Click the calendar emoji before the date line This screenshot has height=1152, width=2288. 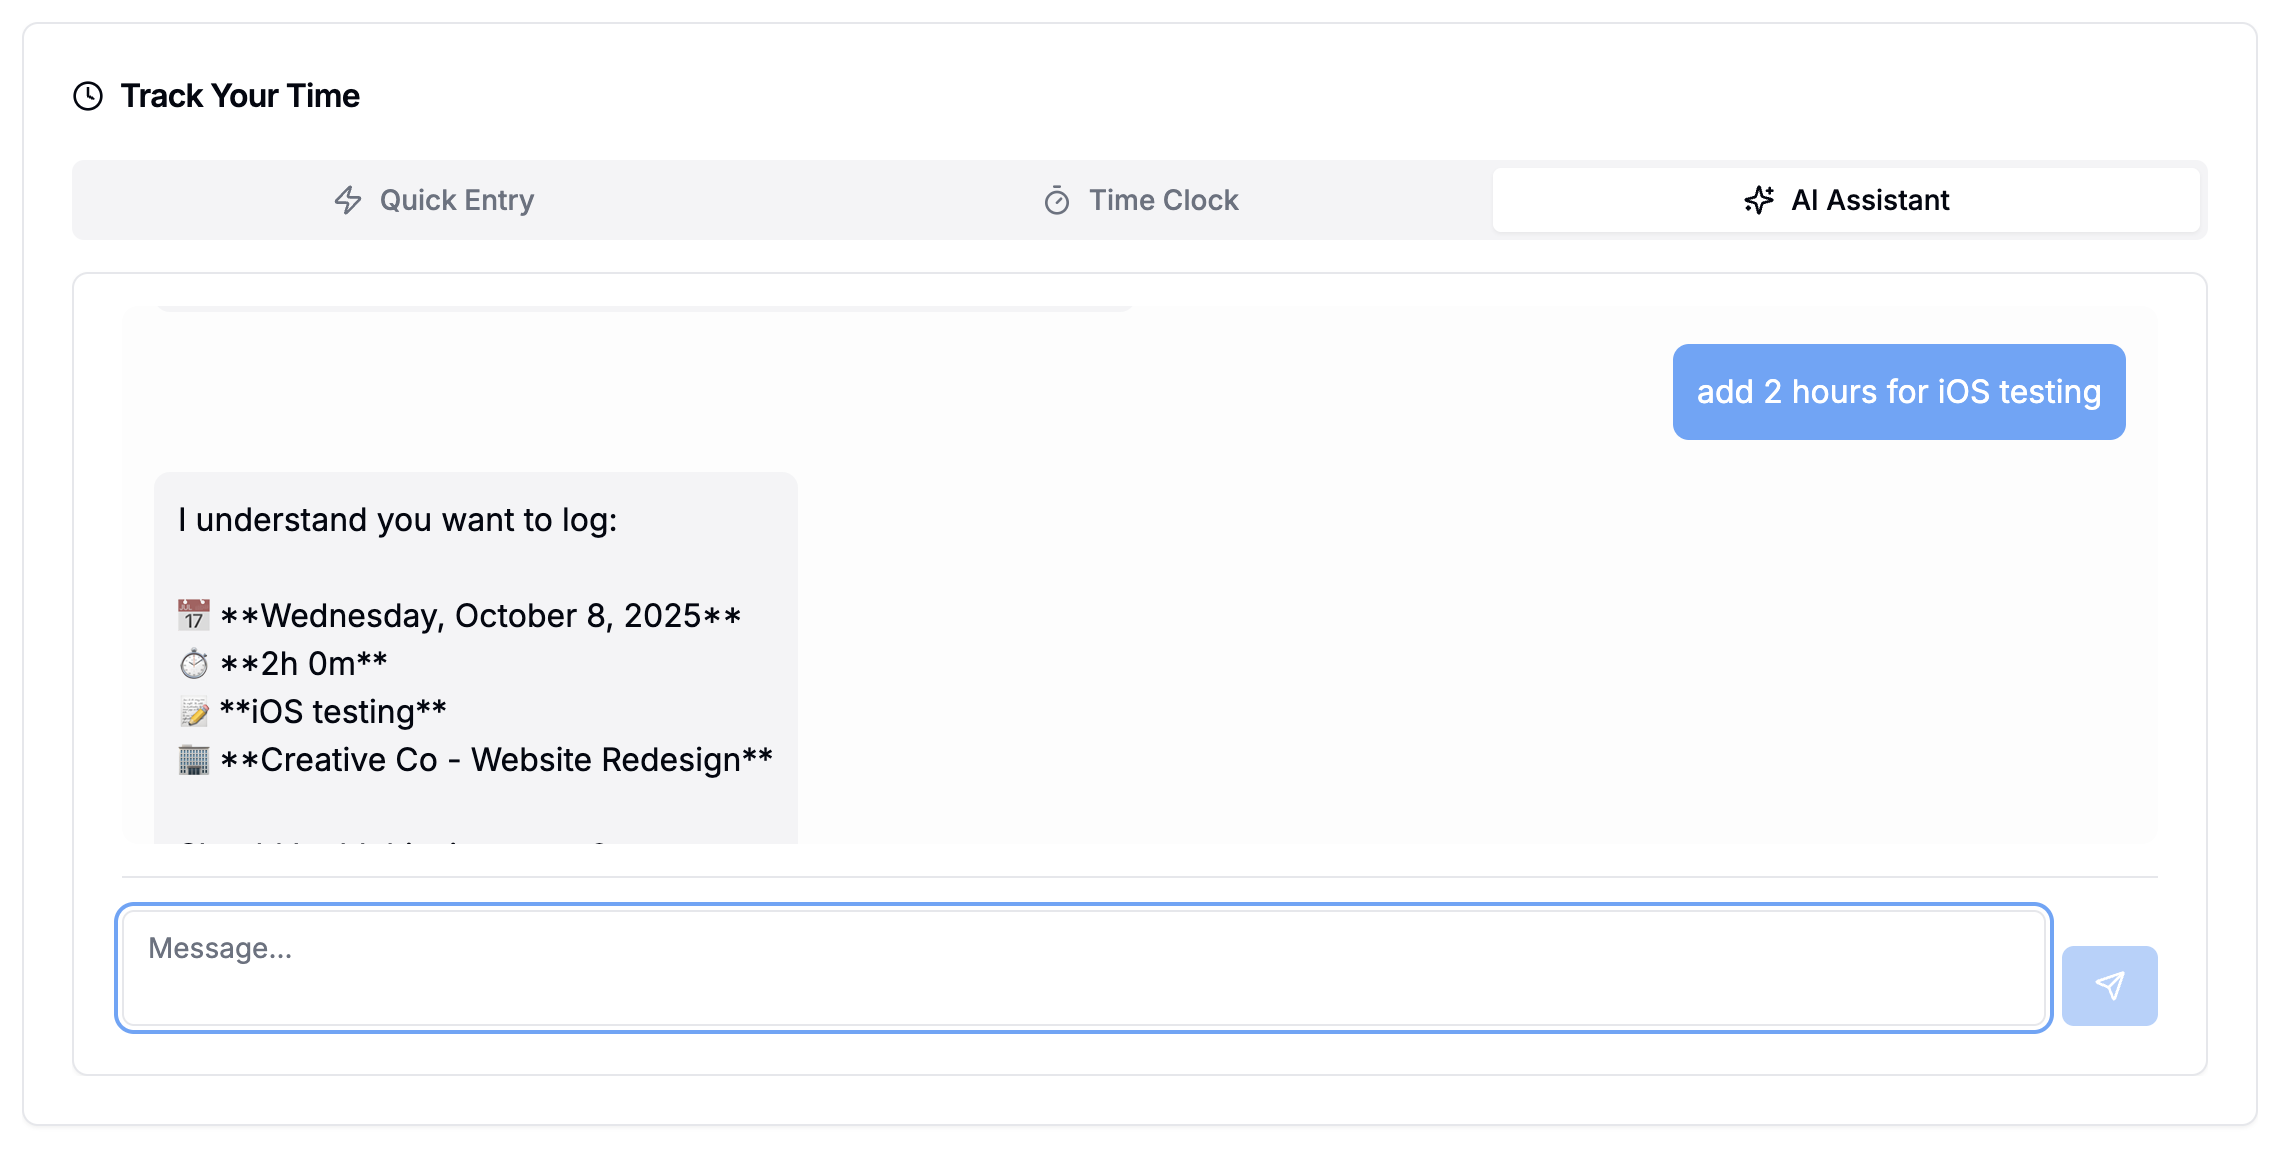tap(192, 614)
